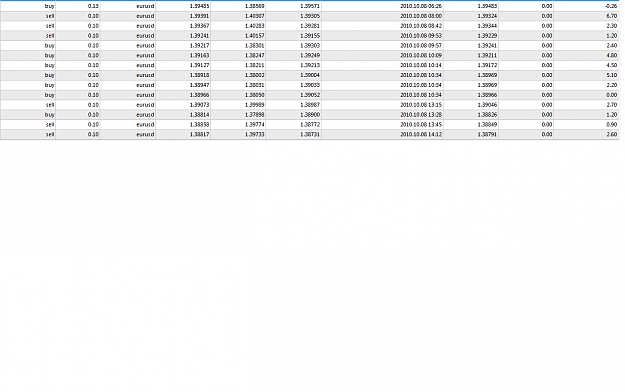Click the profit value 2.30
This screenshot has width=625, height=392.
click(x=611, y=26)
